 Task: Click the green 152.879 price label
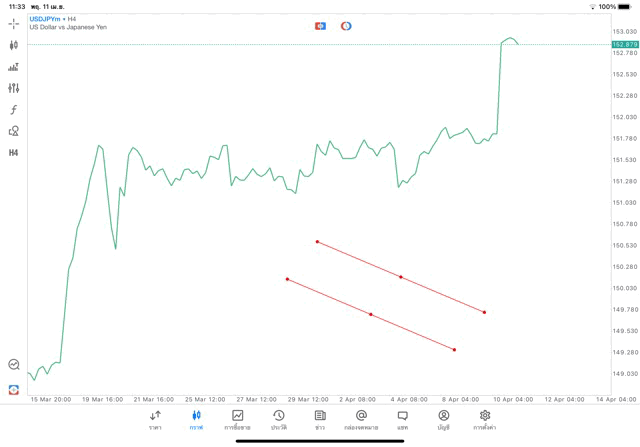(625, 44)
